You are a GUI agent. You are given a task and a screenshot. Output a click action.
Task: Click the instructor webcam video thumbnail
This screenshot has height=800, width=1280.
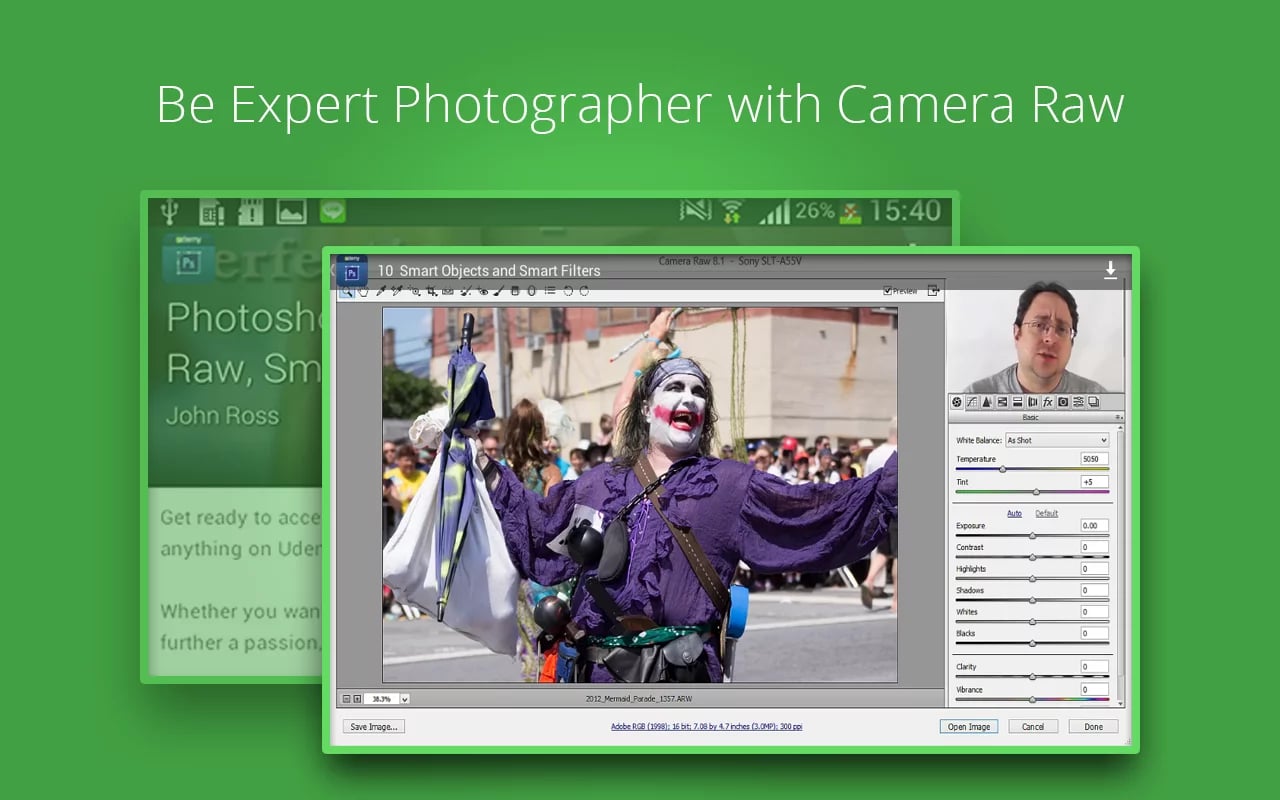click(x=1035, y=337)
